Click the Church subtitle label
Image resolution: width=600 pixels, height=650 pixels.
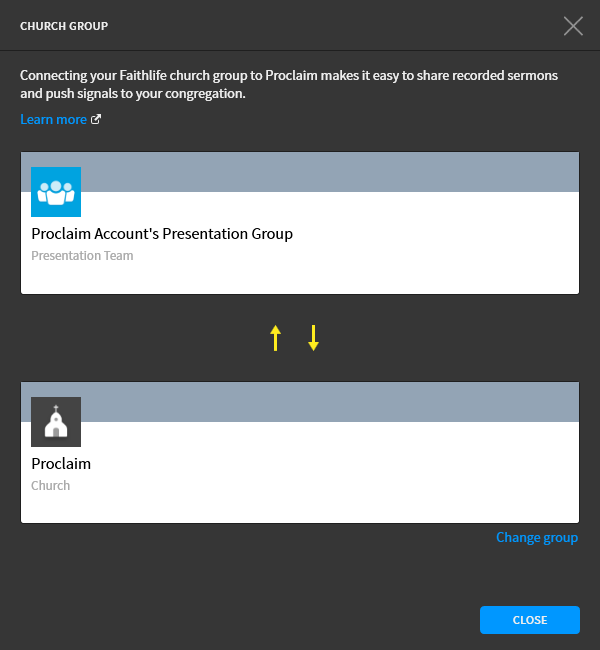(51, 486)
